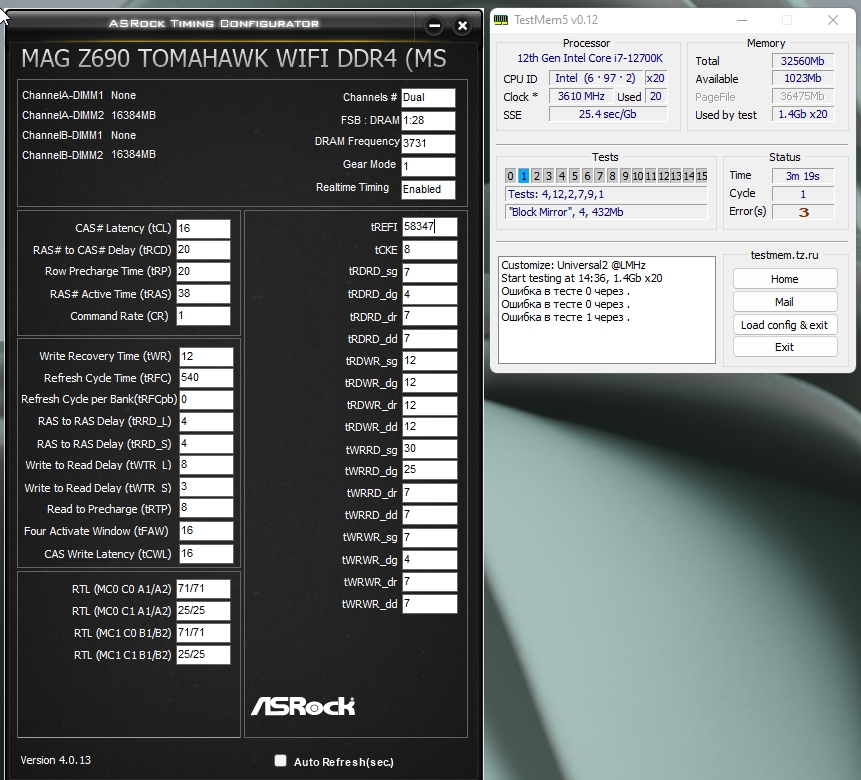This screenshot has width=861, height=780.
Task: Click the TestMem5 log text box
Action: [607, 310]
